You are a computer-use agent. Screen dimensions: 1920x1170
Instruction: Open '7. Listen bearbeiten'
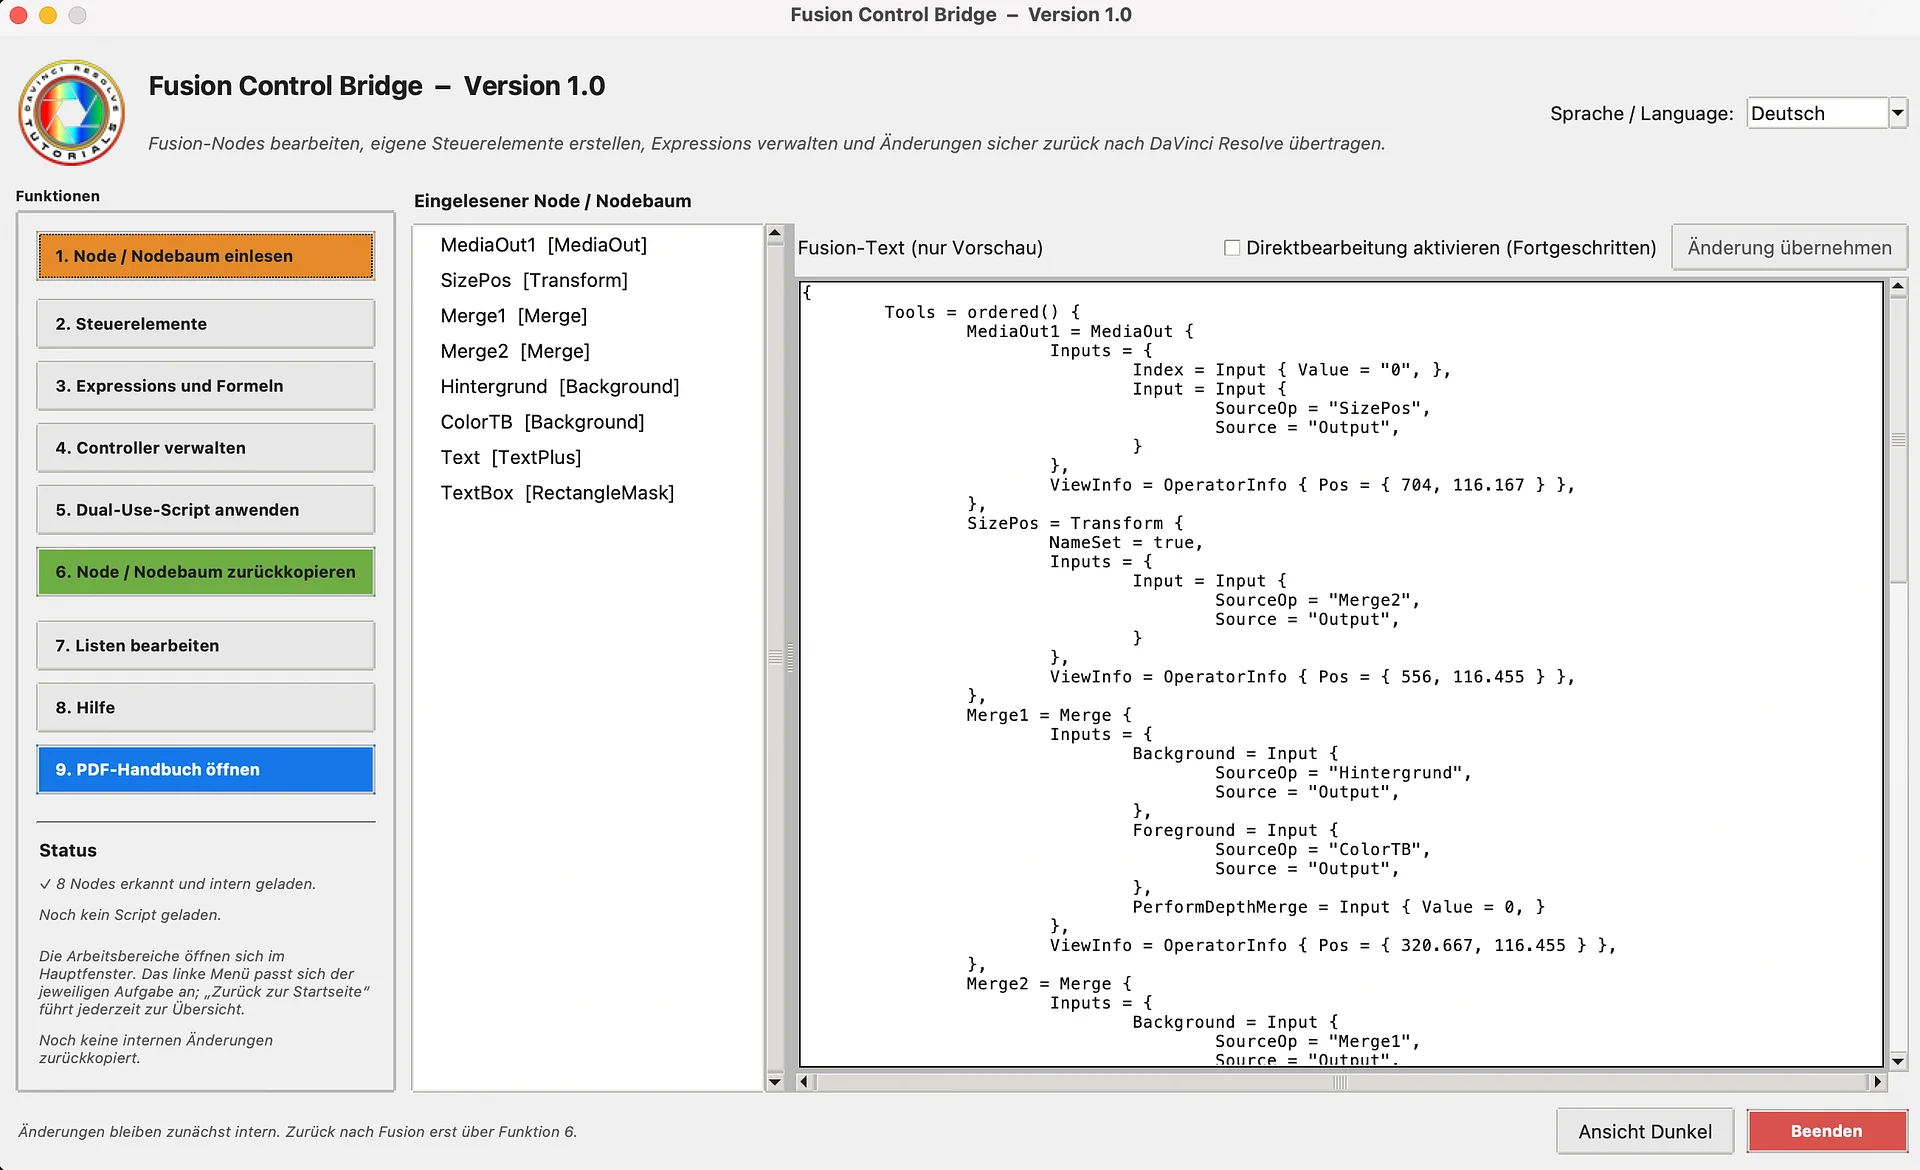(206, 646)
